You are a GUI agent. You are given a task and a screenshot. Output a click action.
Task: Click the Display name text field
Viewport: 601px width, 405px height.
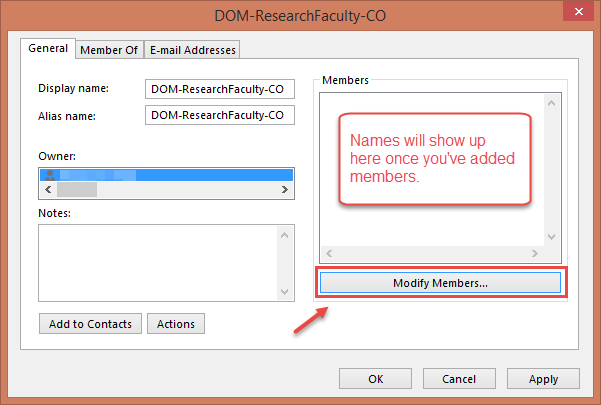(220, 89)
